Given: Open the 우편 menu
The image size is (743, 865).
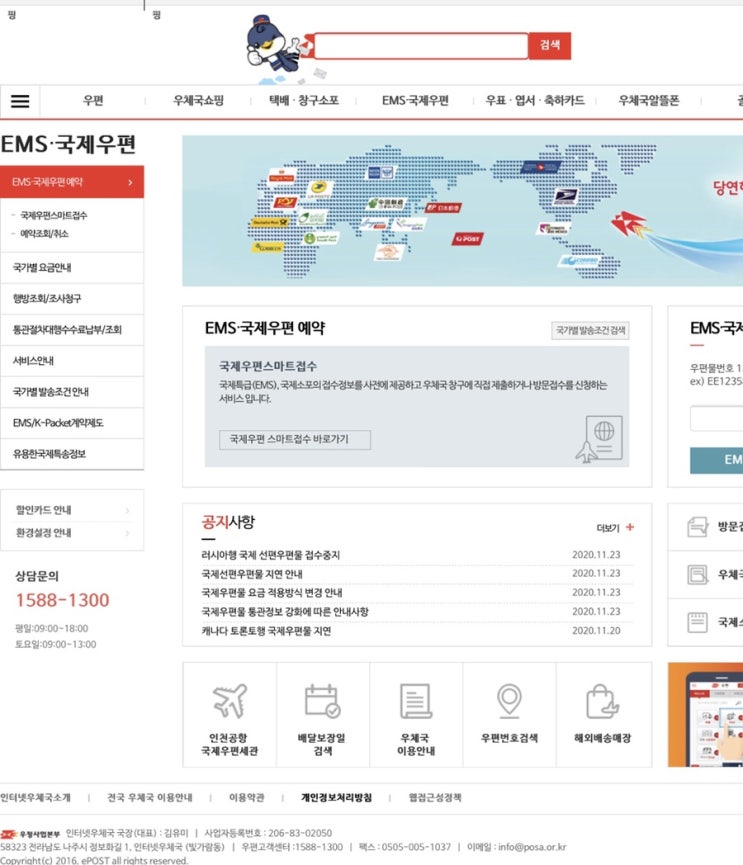Looking at the screenshot, I should click(x=93, y=100).
